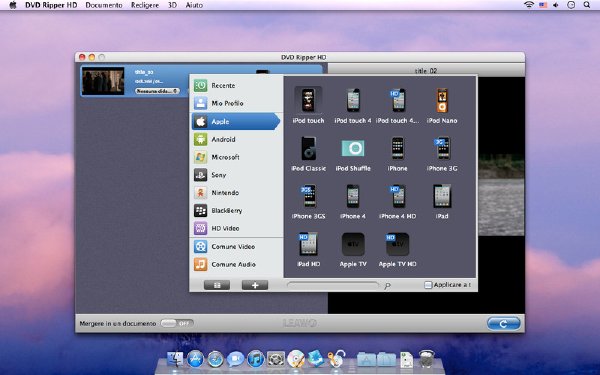
Task: Click the grid view button in profile panel
Action: (x=217, y=285)
